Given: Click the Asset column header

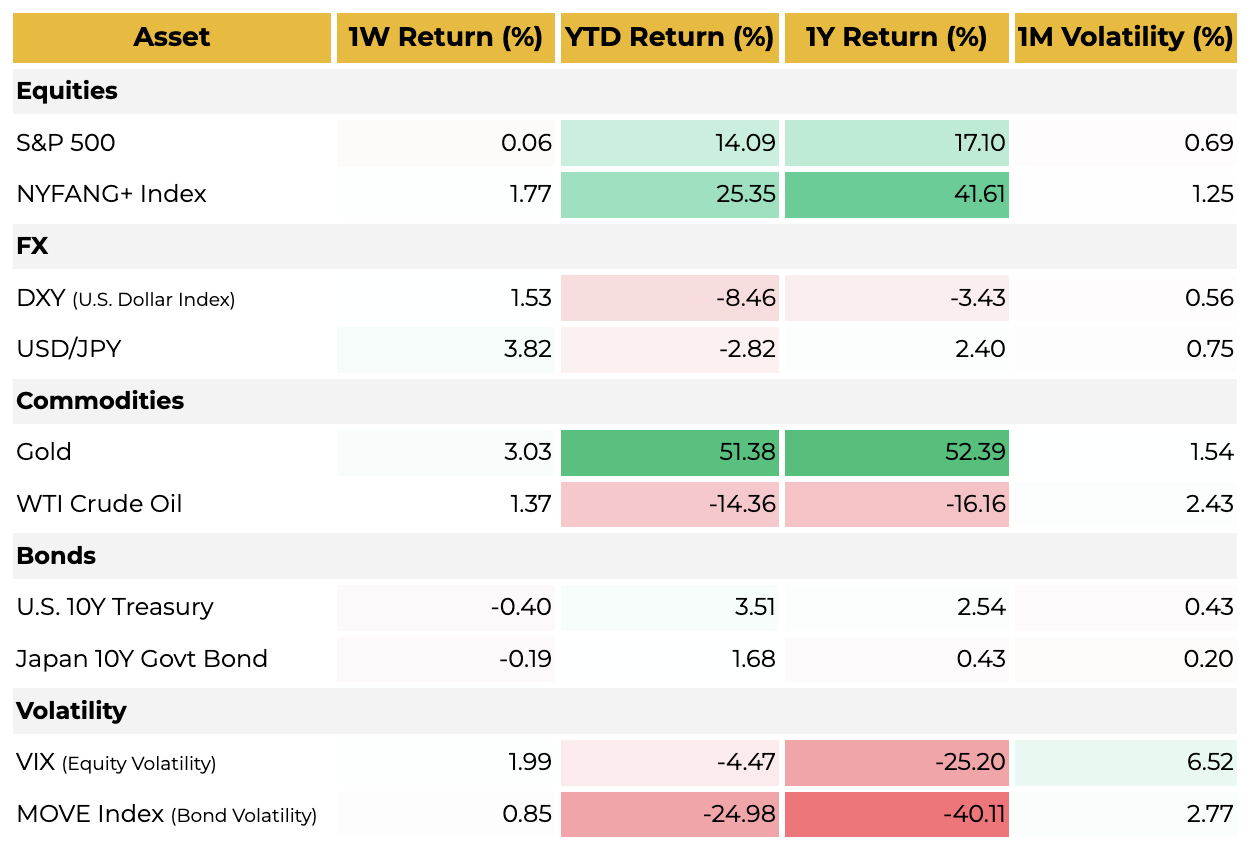Looking at the screenshot, I should point(171,38).
